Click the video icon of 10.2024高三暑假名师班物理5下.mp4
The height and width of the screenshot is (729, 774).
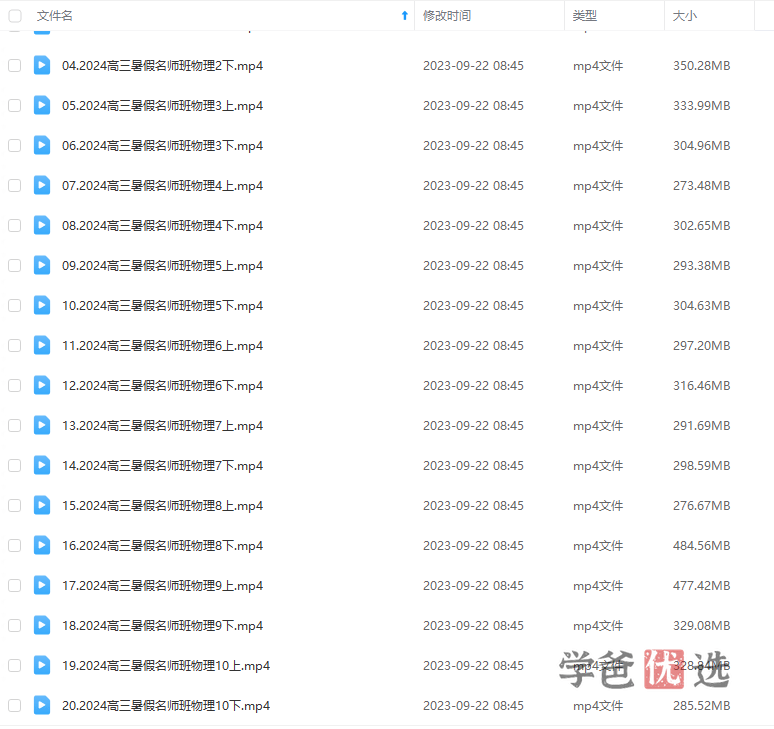click(x=42, y=305)
